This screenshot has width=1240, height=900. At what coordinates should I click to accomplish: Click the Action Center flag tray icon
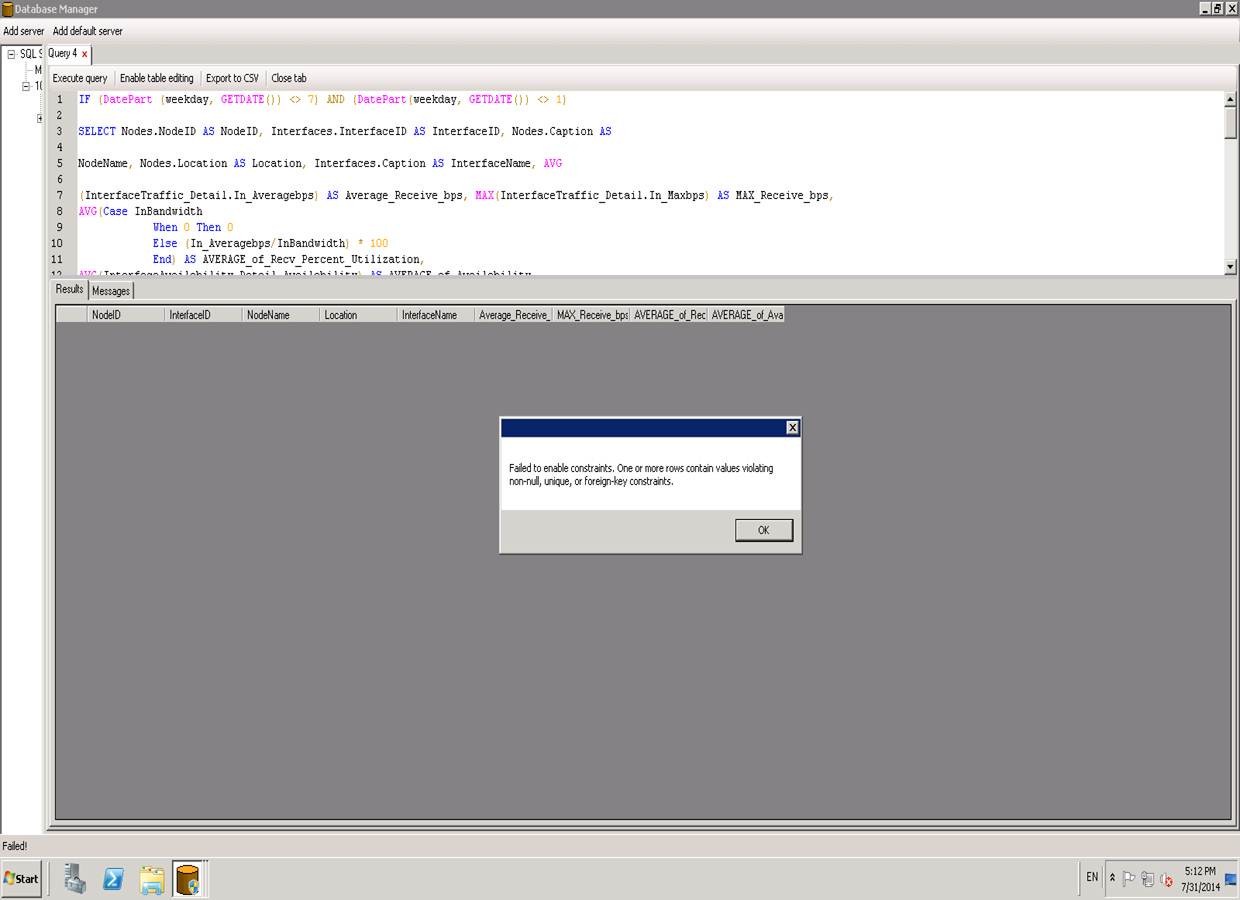pyautogui.click(x=1129, y=879)
